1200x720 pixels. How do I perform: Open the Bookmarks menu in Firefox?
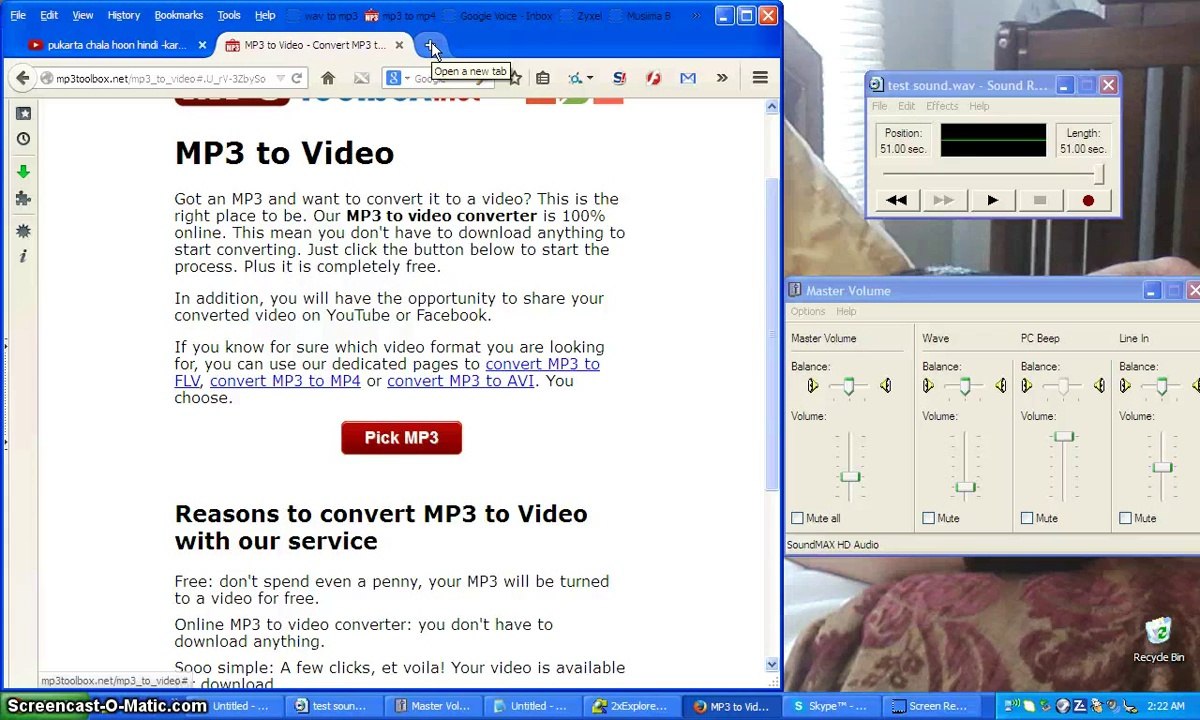pos(178,15)
